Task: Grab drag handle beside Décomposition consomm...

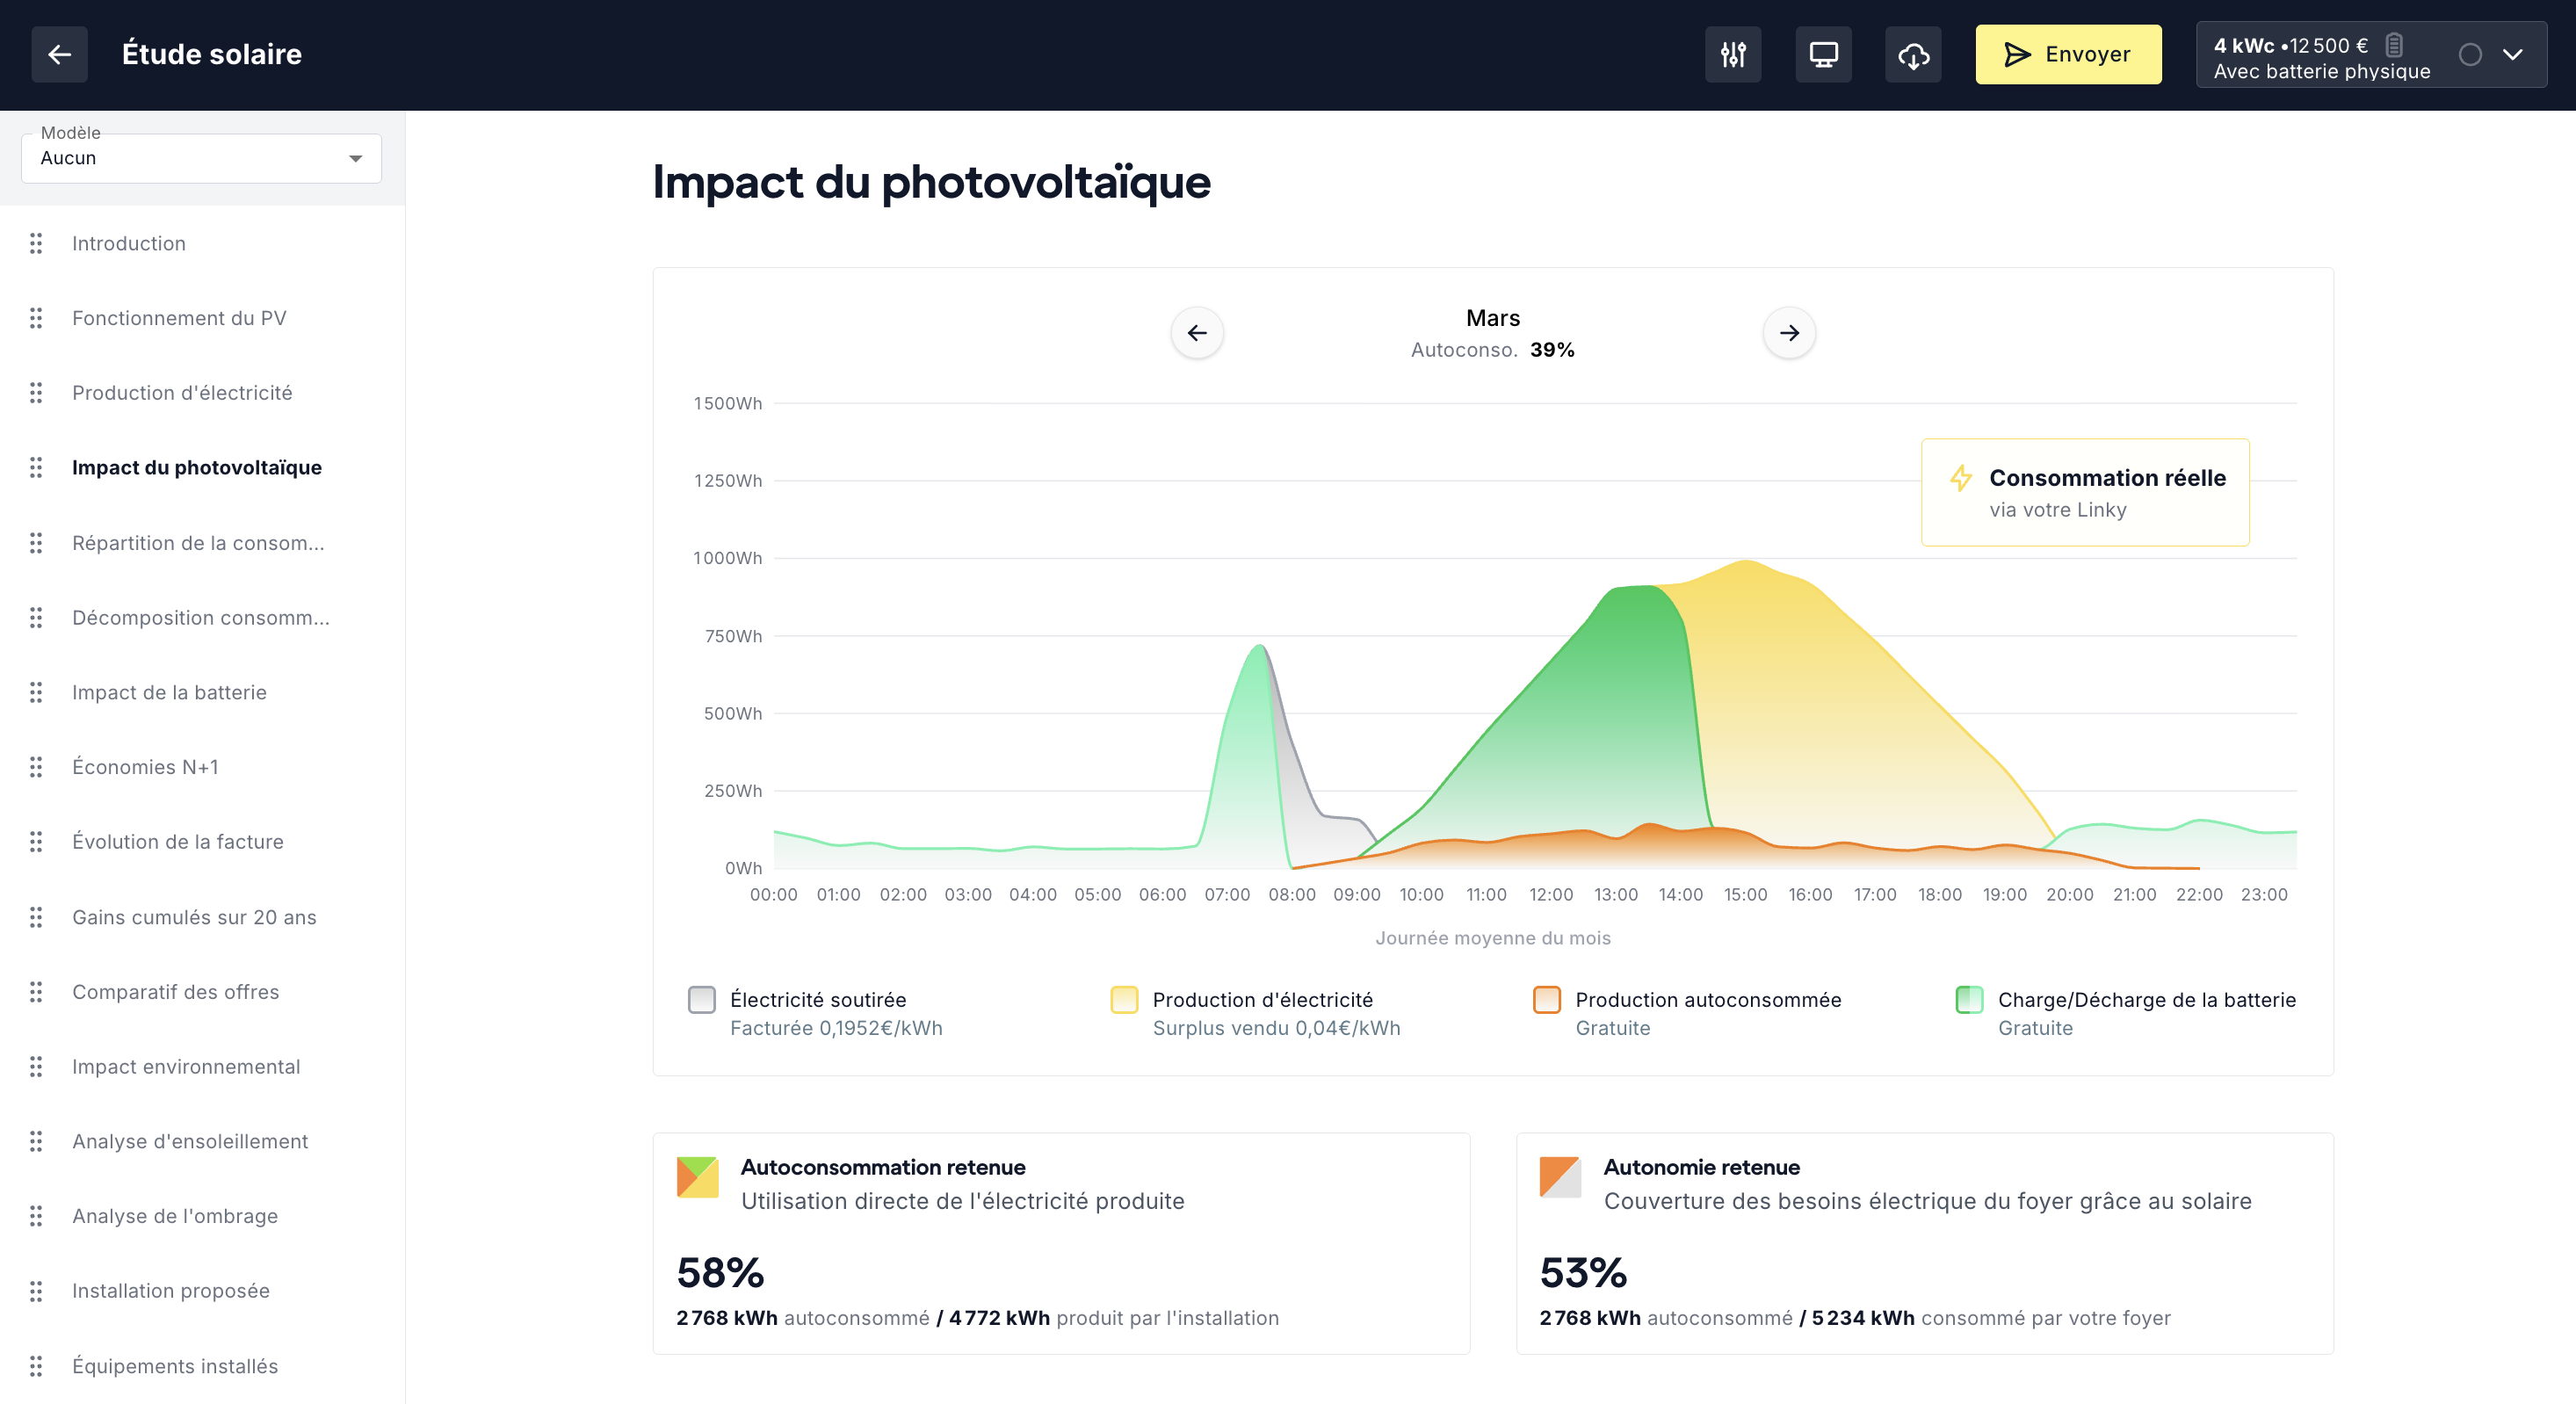Action: coord(36,618)
